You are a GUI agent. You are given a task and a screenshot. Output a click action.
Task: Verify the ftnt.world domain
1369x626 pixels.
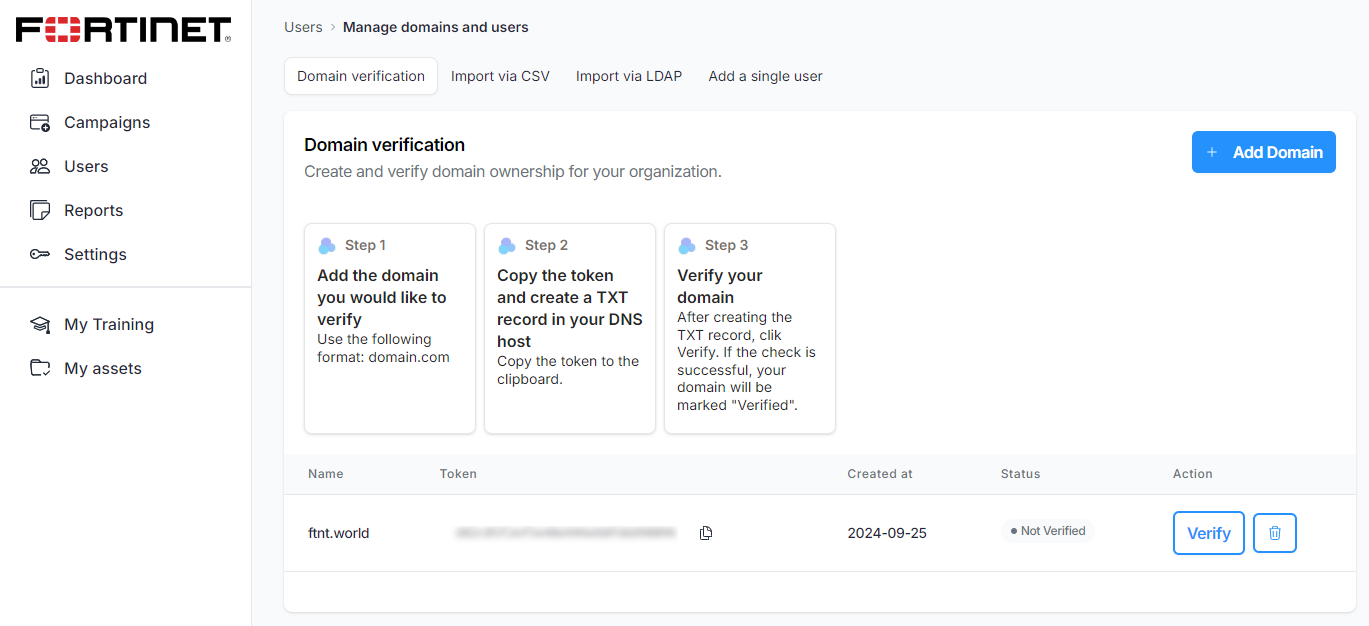click(x=1208, y=532)
